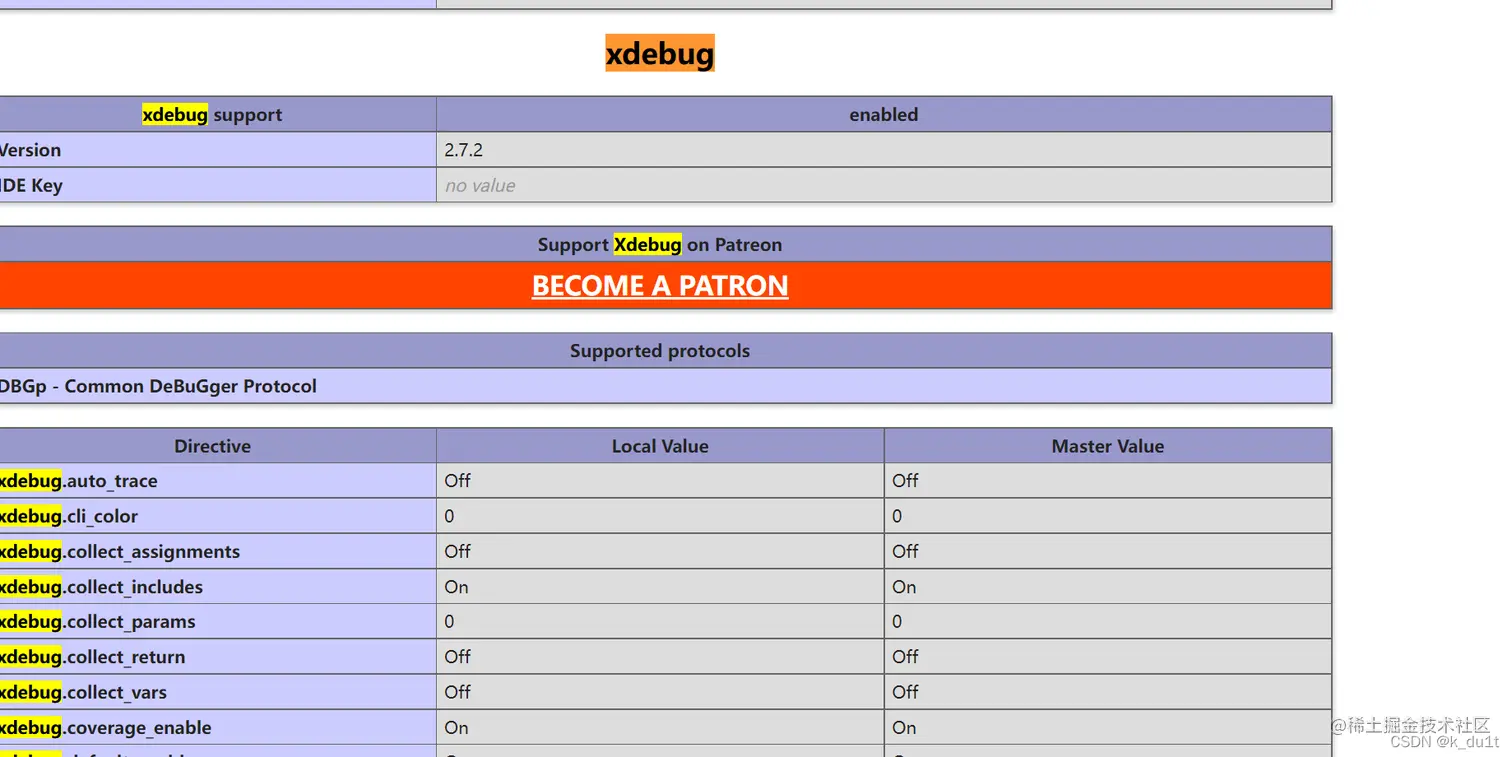1512x757 pixels.
Task: Select the xdebug.collect_assignments directive
Action: 218,551
